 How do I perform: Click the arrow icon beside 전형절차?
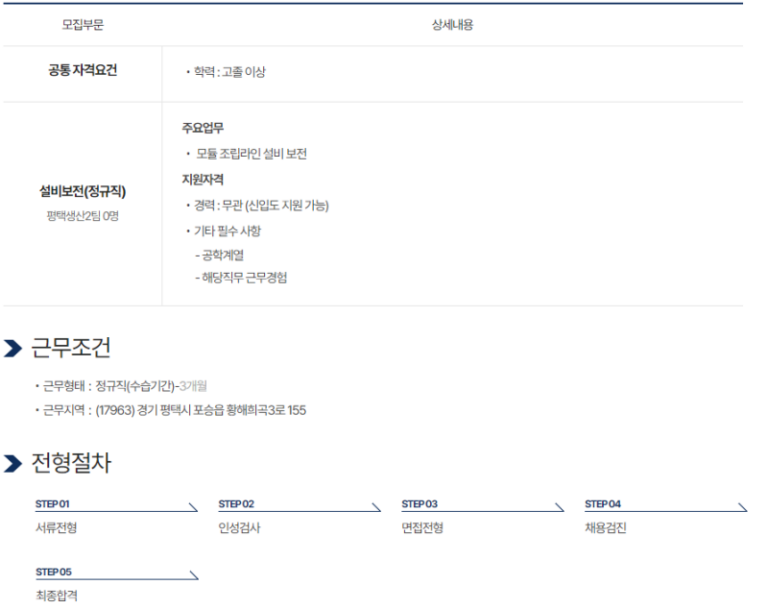click(14, 463)
